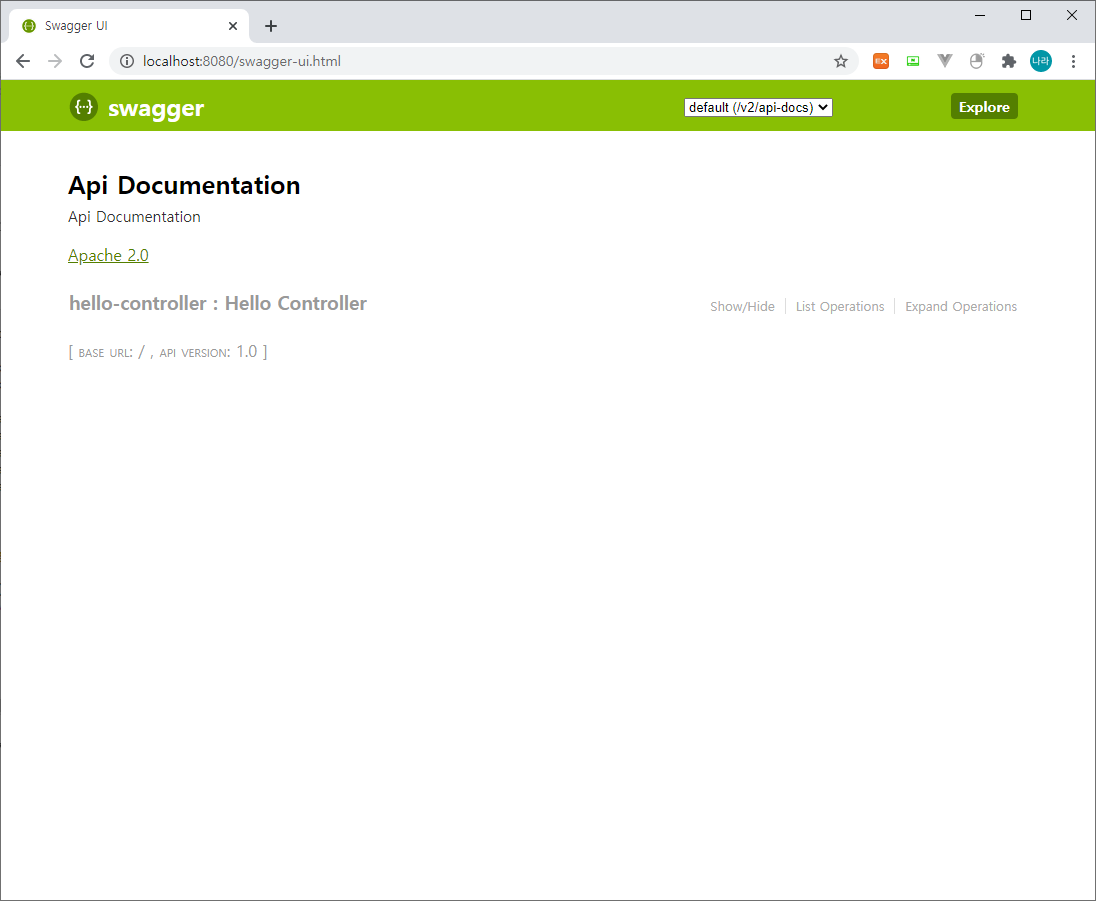The height and width of the screenshot is (901, 1096).
Task: Close the browser window
Action: pos(1072,15)
